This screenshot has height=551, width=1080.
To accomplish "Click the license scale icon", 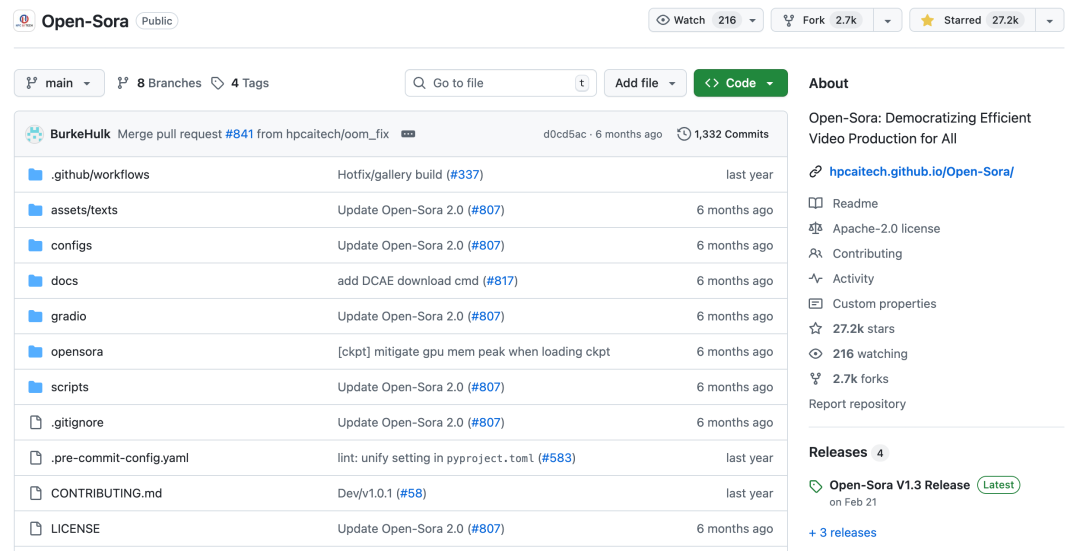I will tap(816, 229).
